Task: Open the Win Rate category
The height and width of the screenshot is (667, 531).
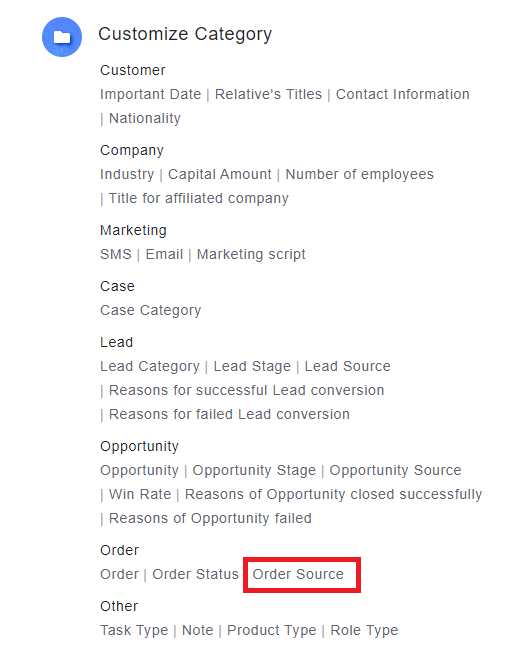Action: coord(140,494)
